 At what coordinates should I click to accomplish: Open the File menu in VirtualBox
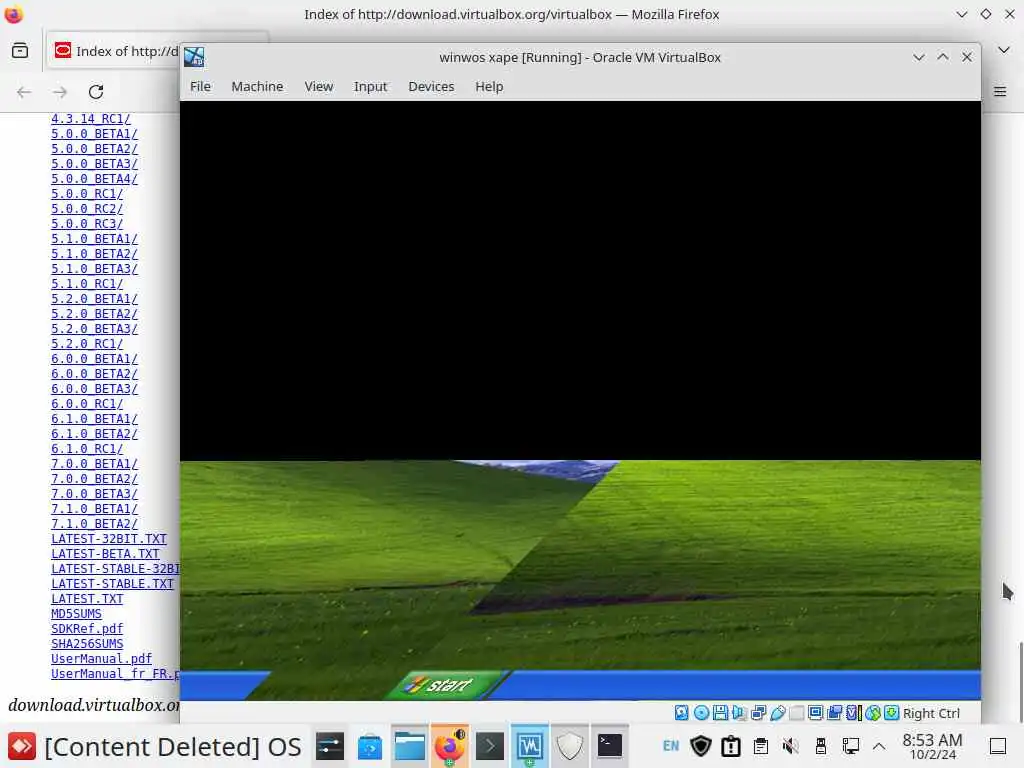click(x=200, y=86)
